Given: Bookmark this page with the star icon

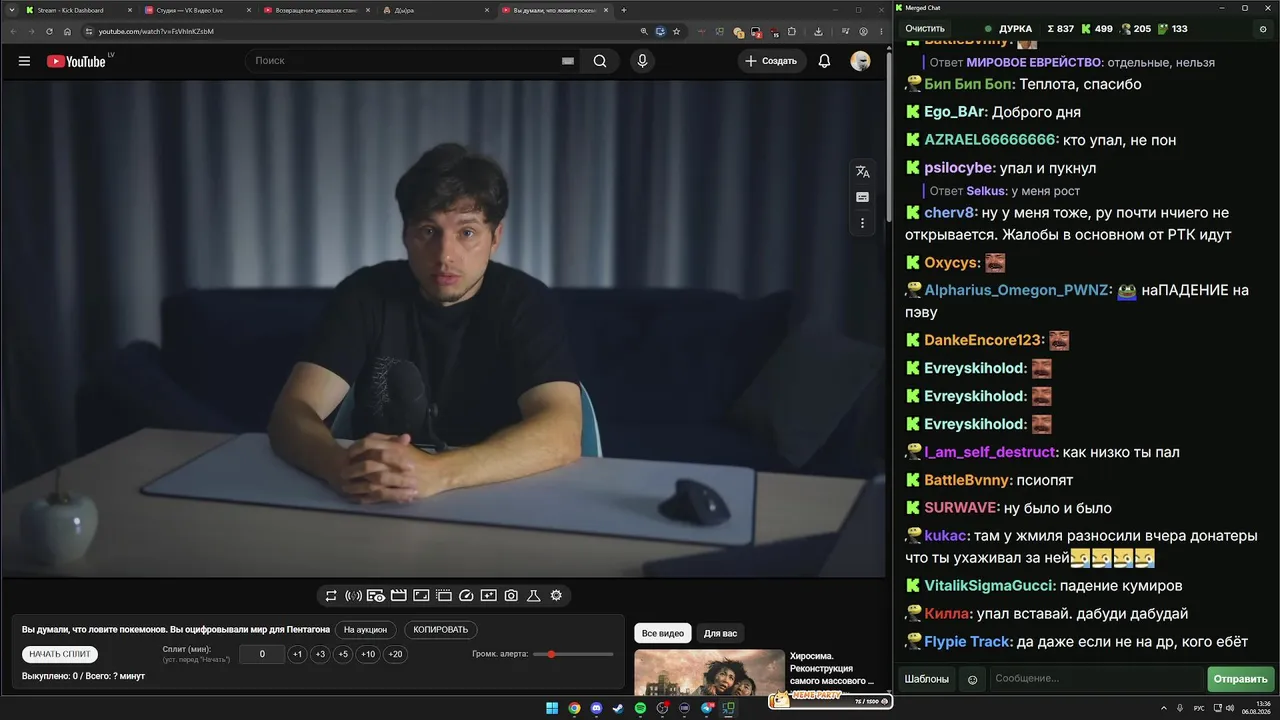Looking at the screenshot, I should 676,31.
